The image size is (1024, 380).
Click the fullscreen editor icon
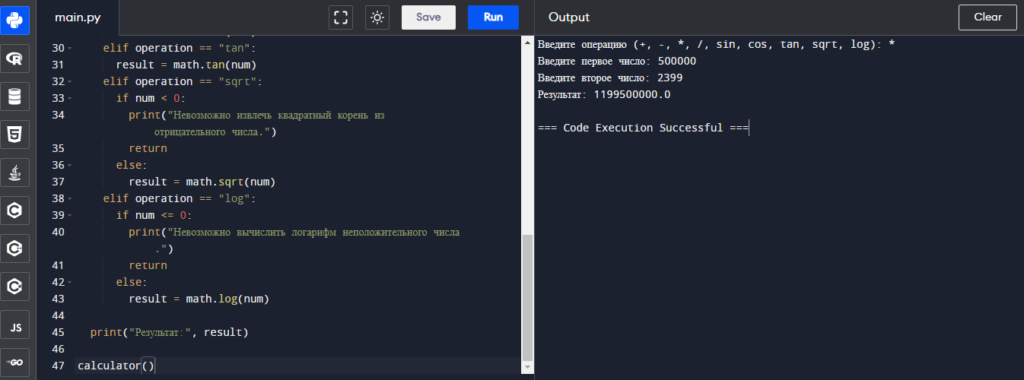(x=340, y=18)
